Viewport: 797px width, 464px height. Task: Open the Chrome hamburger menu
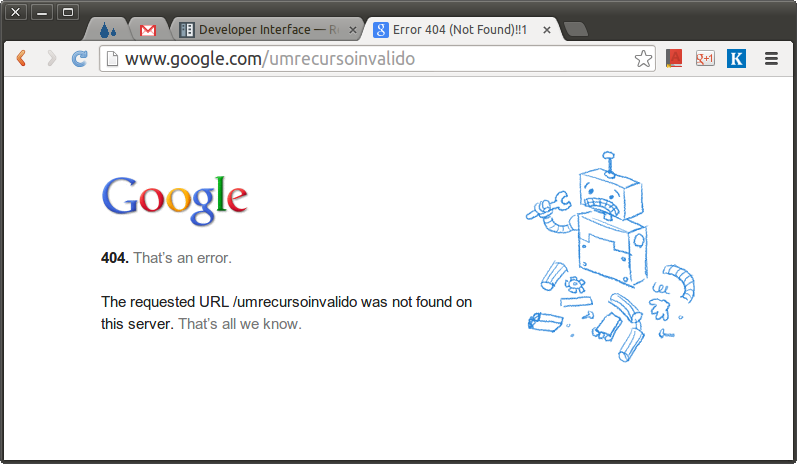point(771,58)
